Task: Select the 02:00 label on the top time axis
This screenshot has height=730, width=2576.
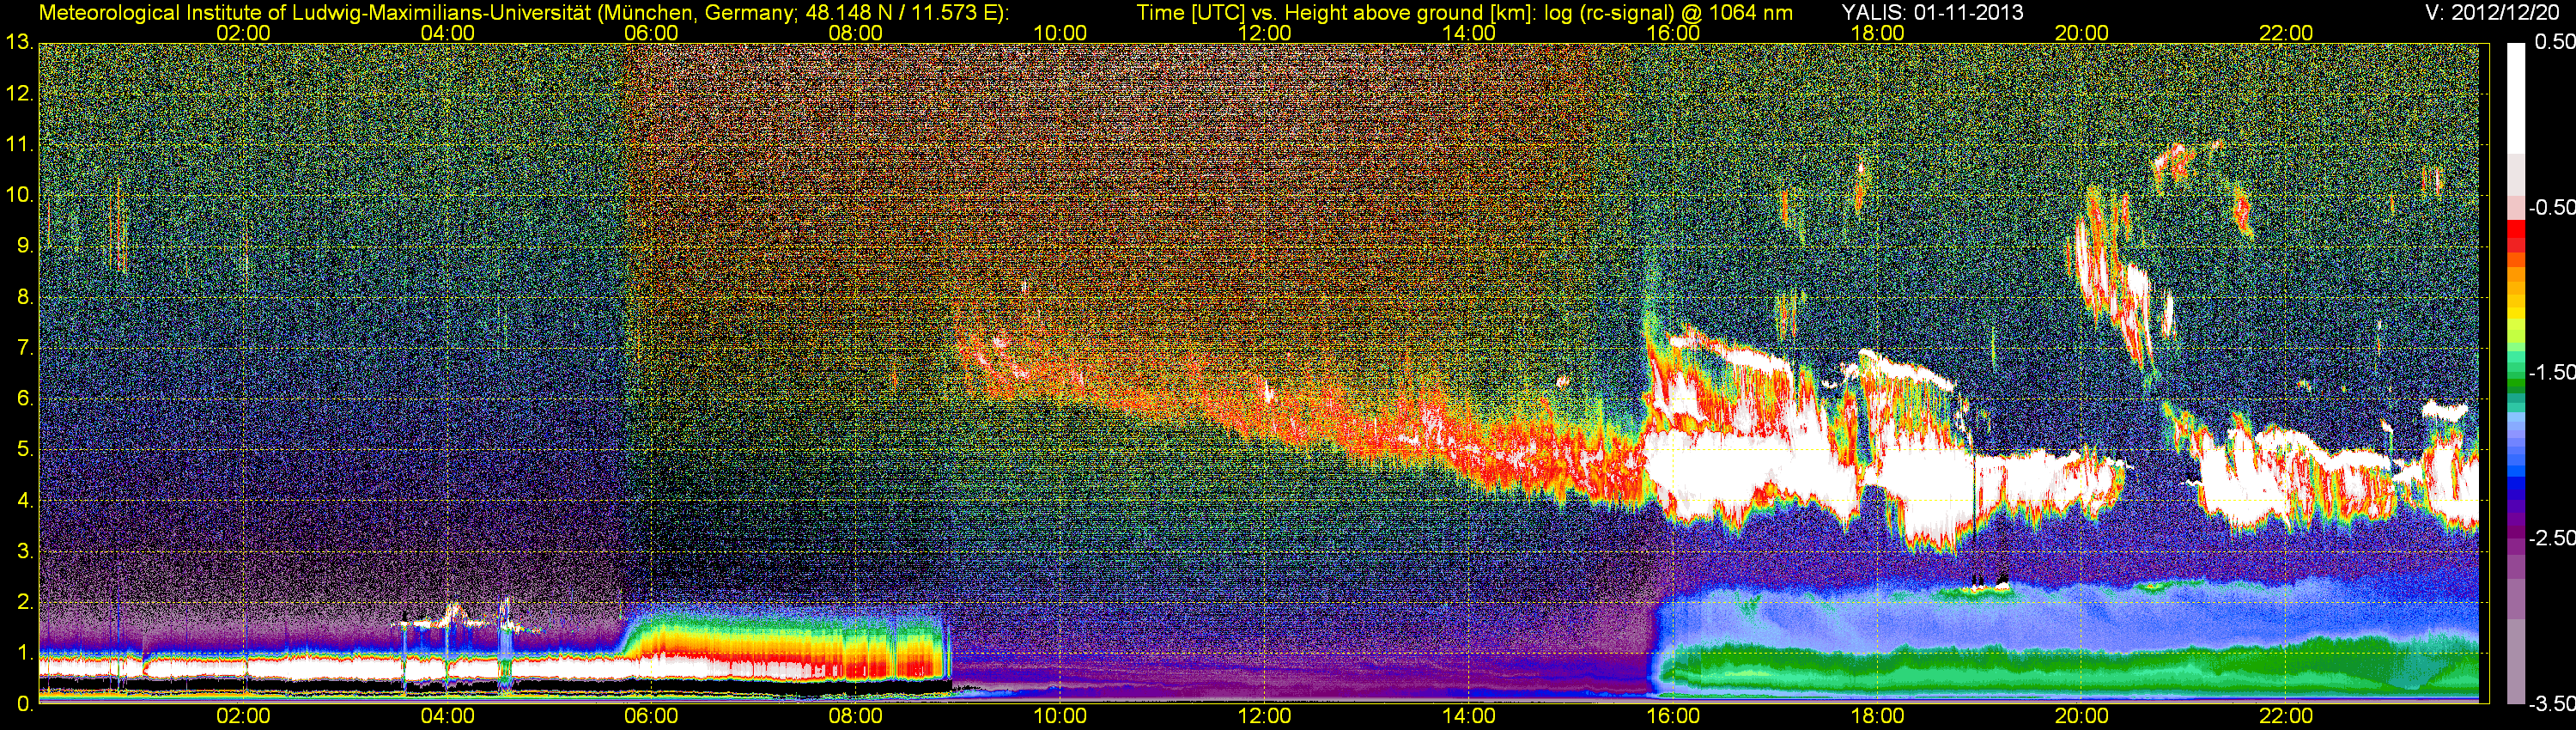Action: tap(243, 33)
